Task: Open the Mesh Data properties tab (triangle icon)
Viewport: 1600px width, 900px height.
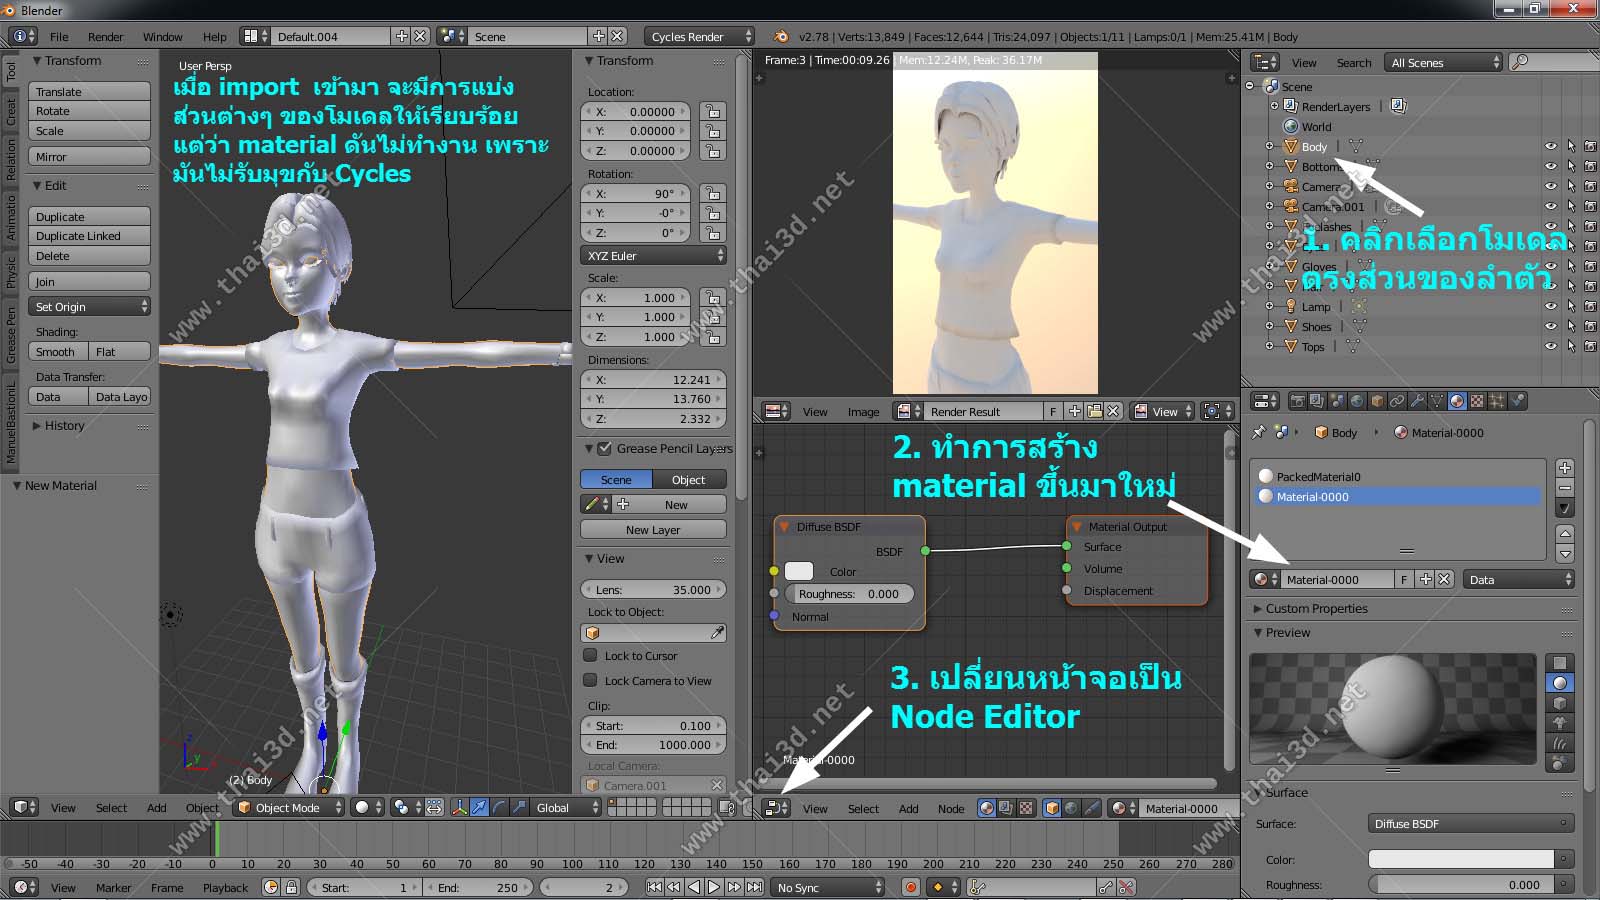Action: click(1437, 401)
